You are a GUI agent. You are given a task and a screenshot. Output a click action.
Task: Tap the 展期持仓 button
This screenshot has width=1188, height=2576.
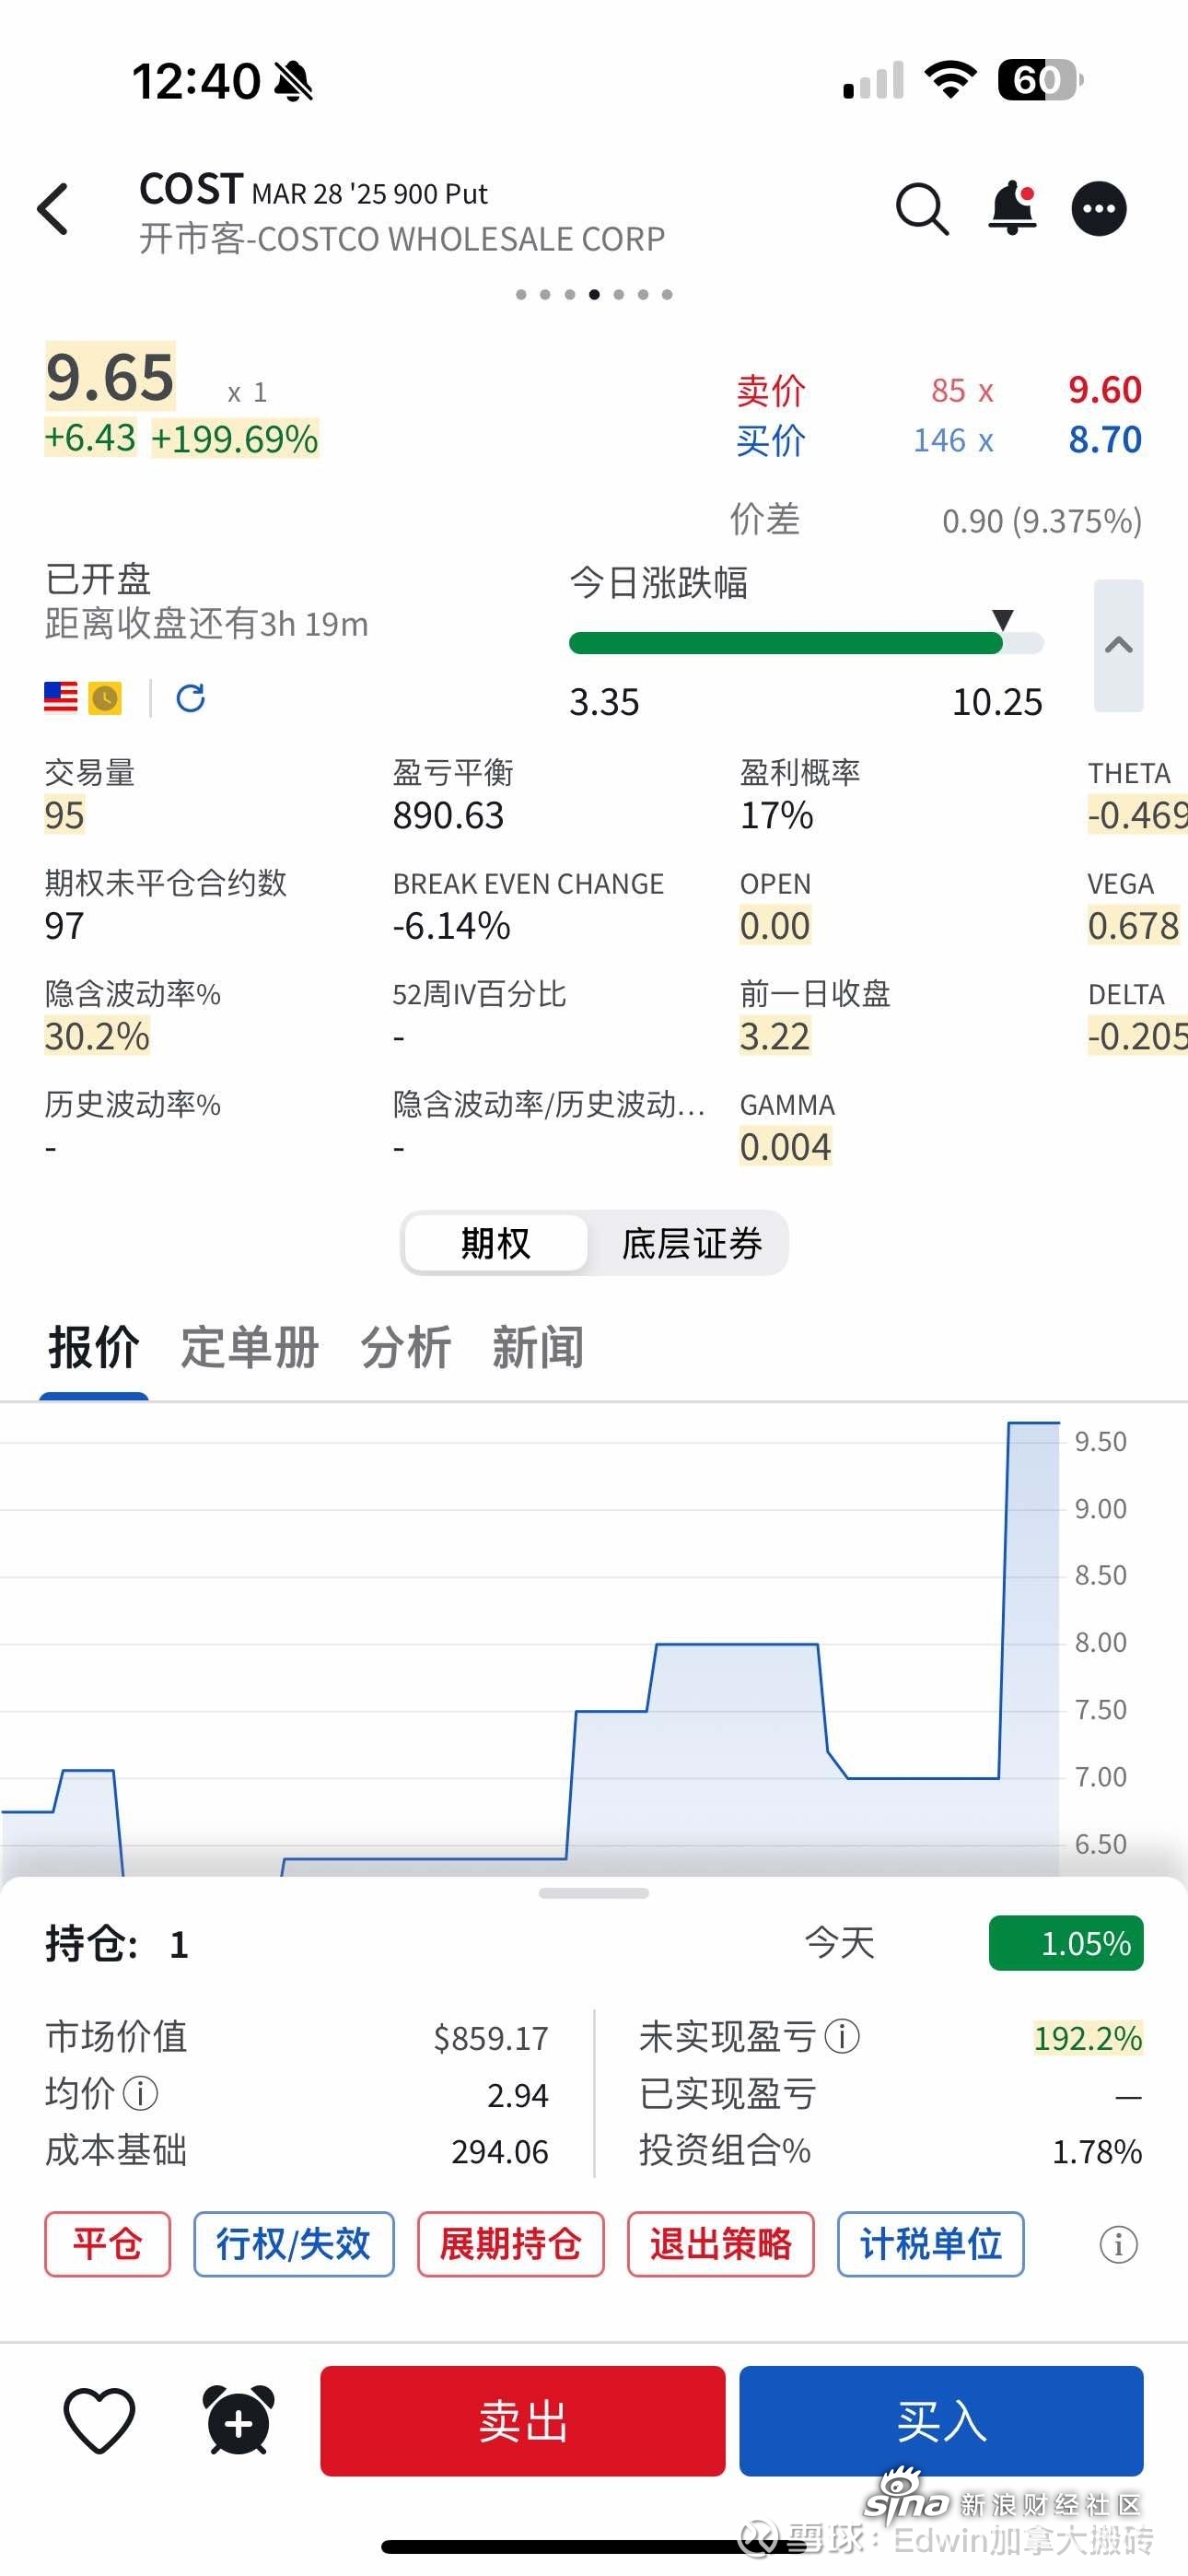coord(510,2244)
